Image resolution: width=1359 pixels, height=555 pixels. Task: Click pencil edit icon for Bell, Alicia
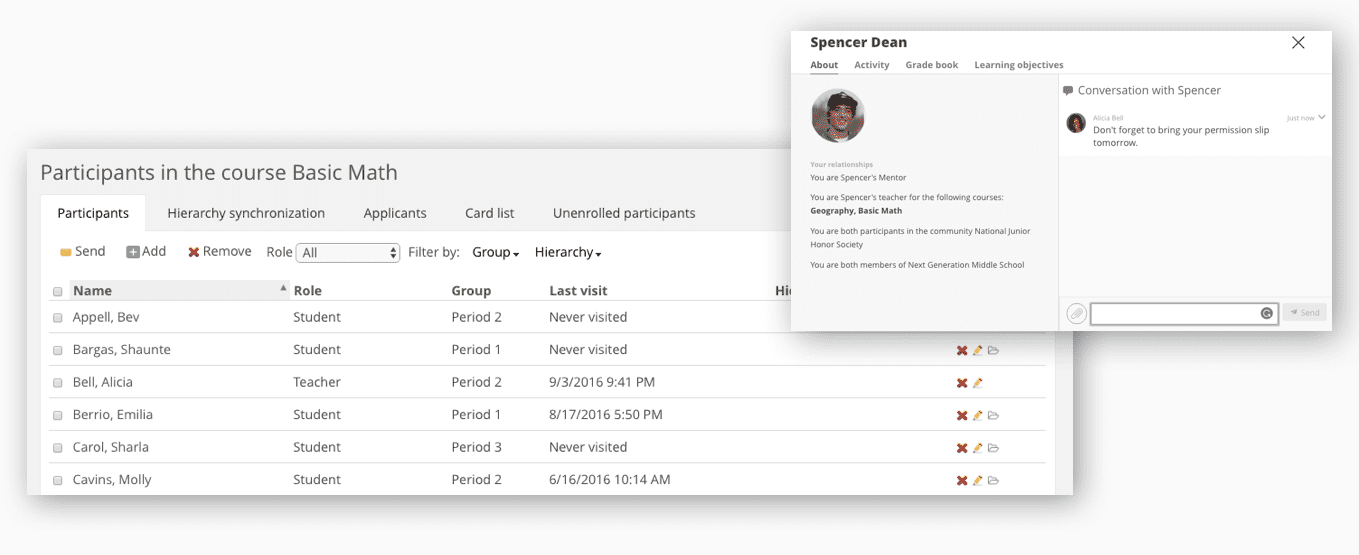[978, 383]
